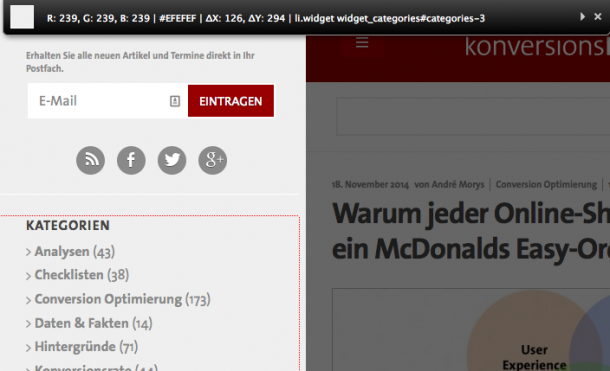The image size is (610, 371).
Task: Open the article title Warum jeder Online-Shop
Action: coord(471,231)
